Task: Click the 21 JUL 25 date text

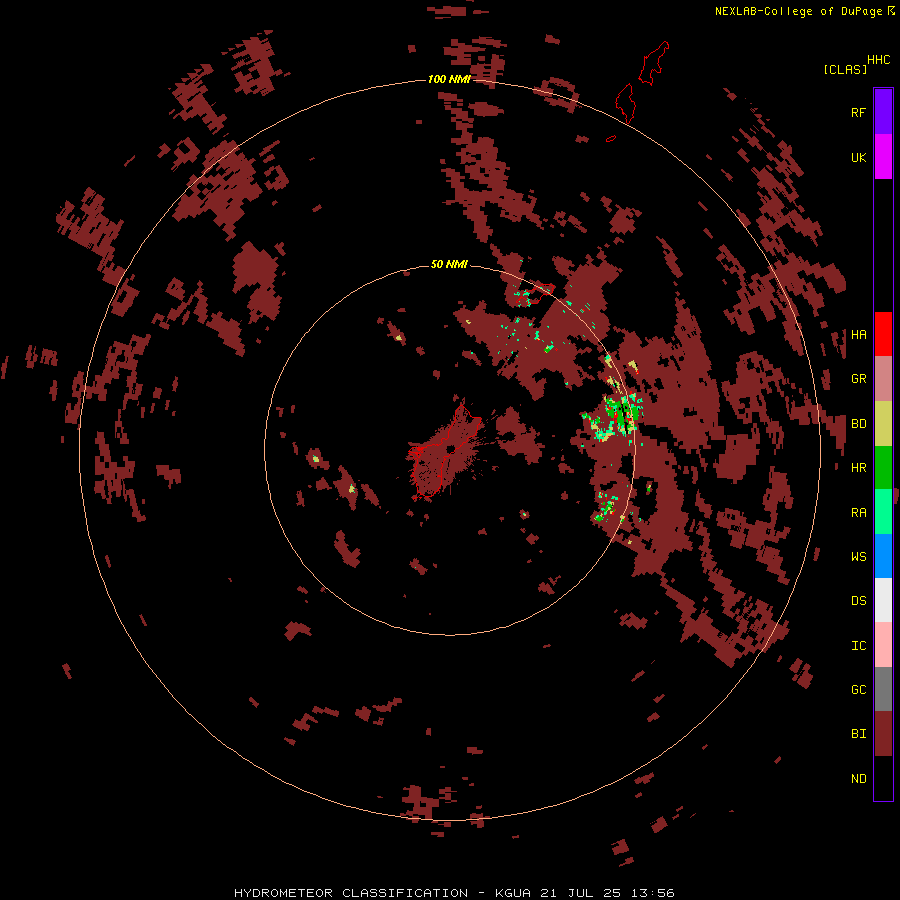Action: tap(581, 893)
